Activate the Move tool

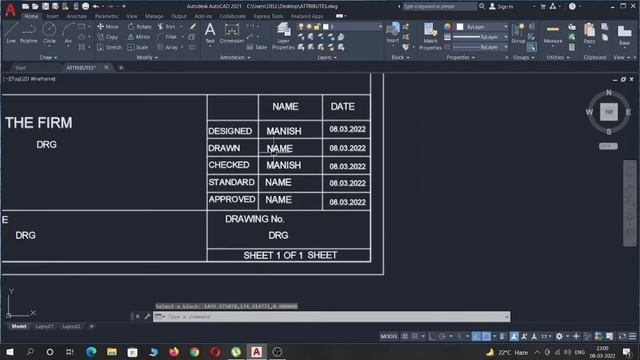[x=108, y=27]
